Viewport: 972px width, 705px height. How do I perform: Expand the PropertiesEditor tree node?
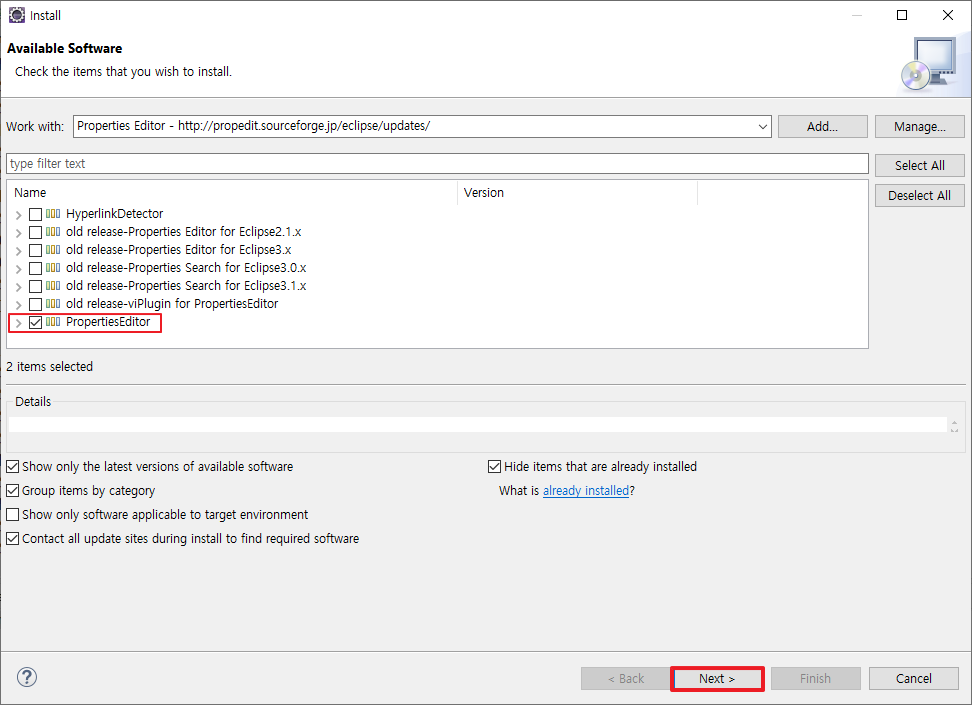click(19, 323)
